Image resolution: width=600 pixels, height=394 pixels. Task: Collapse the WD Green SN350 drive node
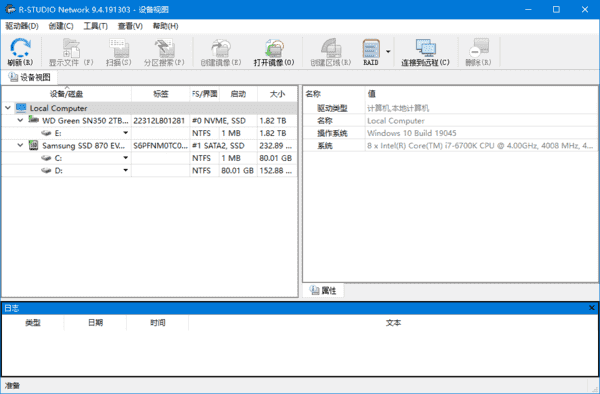tap(20, 120)
